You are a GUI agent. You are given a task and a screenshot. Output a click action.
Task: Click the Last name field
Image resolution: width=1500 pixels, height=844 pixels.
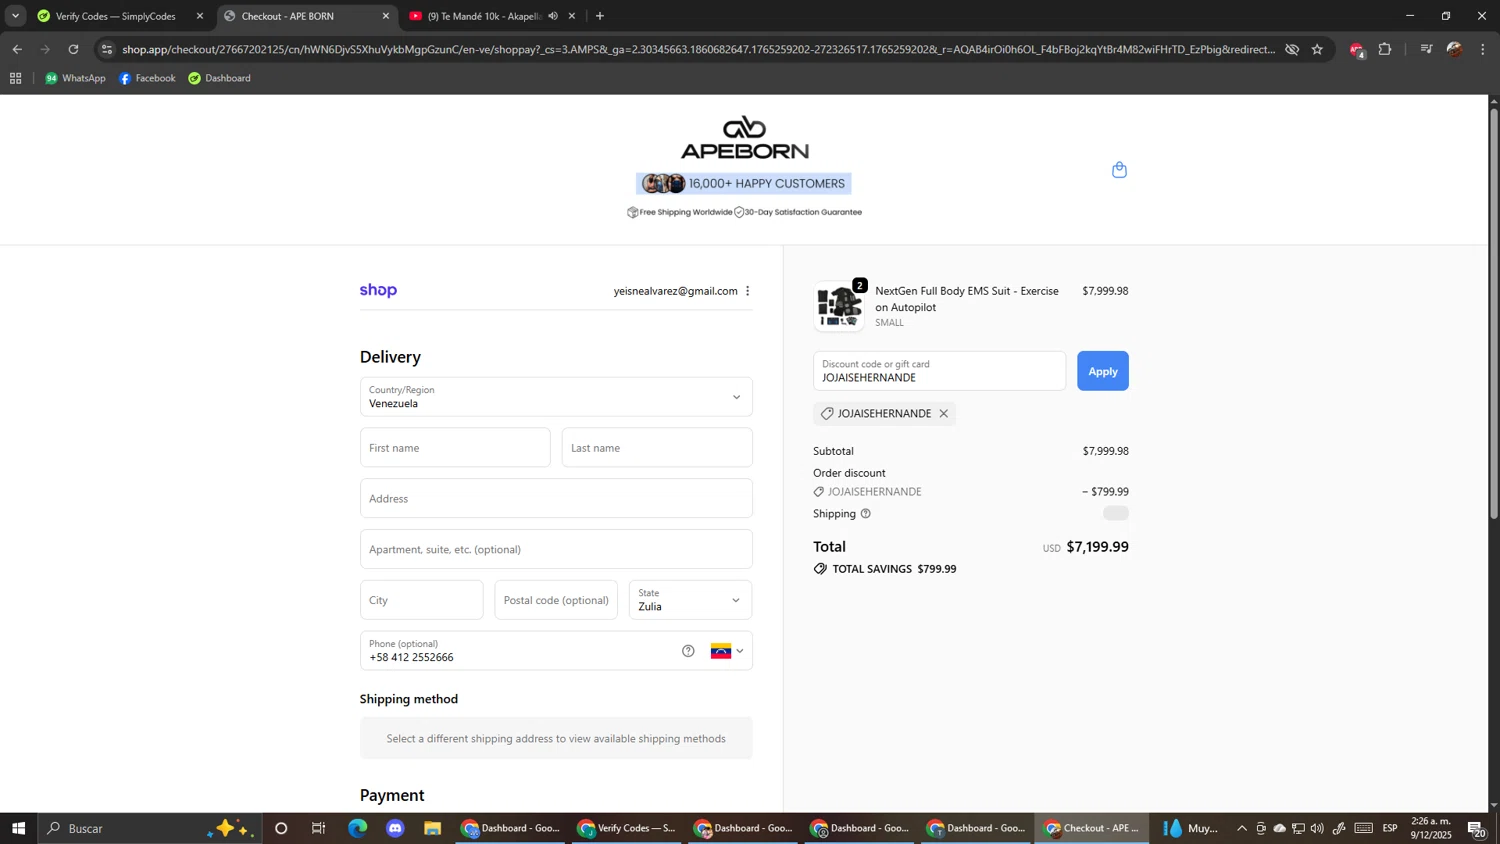(657, 448)
